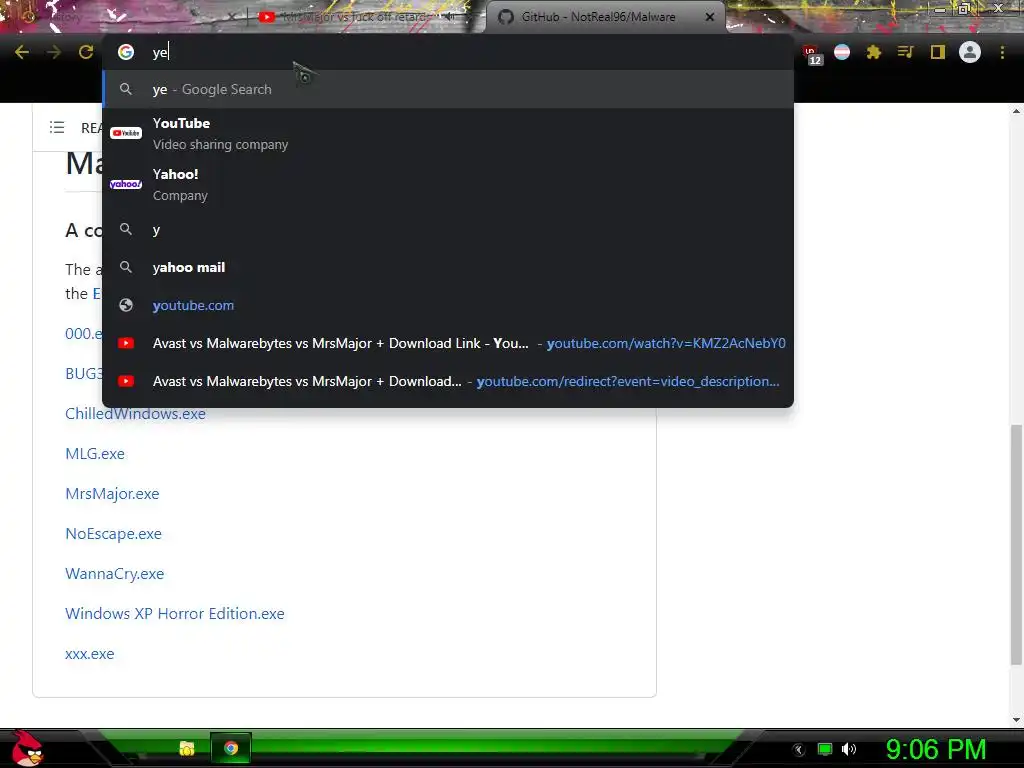The height and width of the screenshot is (768, 1024).
Task: Click the page vertical scrollbar thumb
Action: 1016,545
